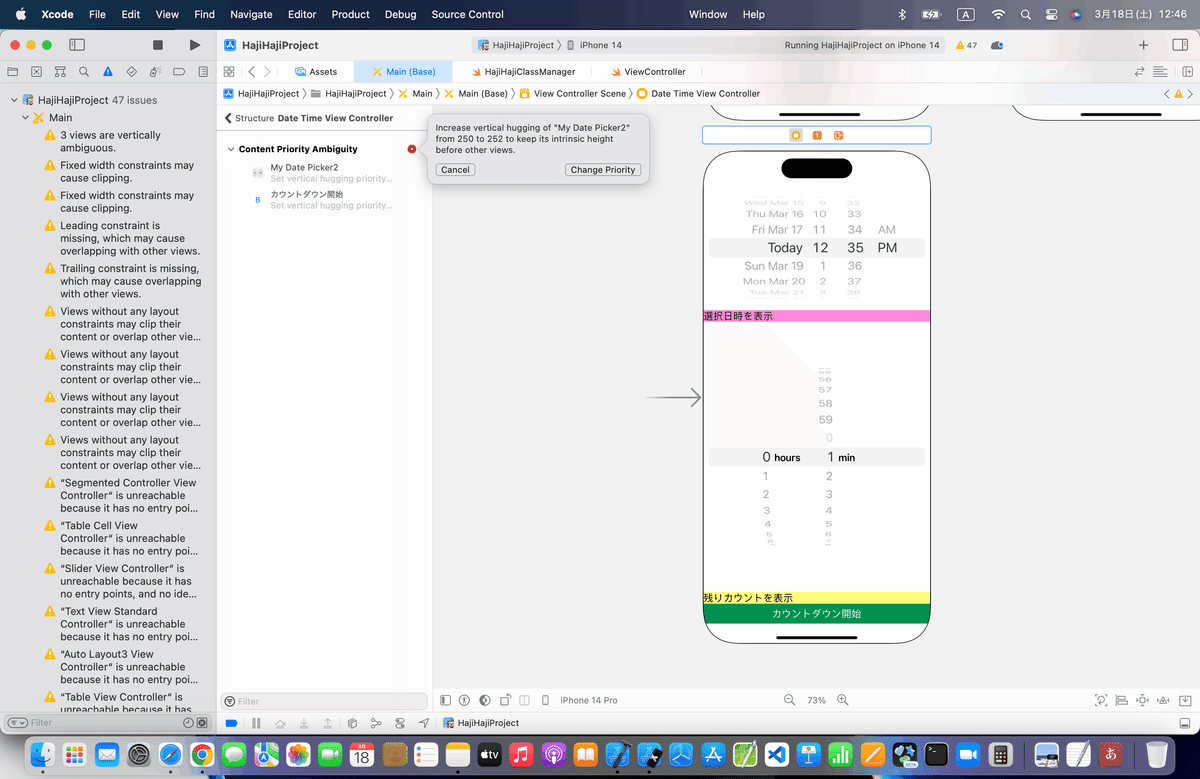Open Resolve Auto Layout Issues tool
The height and width of the screenshot is (779, 1200).
coord(1164,700)
